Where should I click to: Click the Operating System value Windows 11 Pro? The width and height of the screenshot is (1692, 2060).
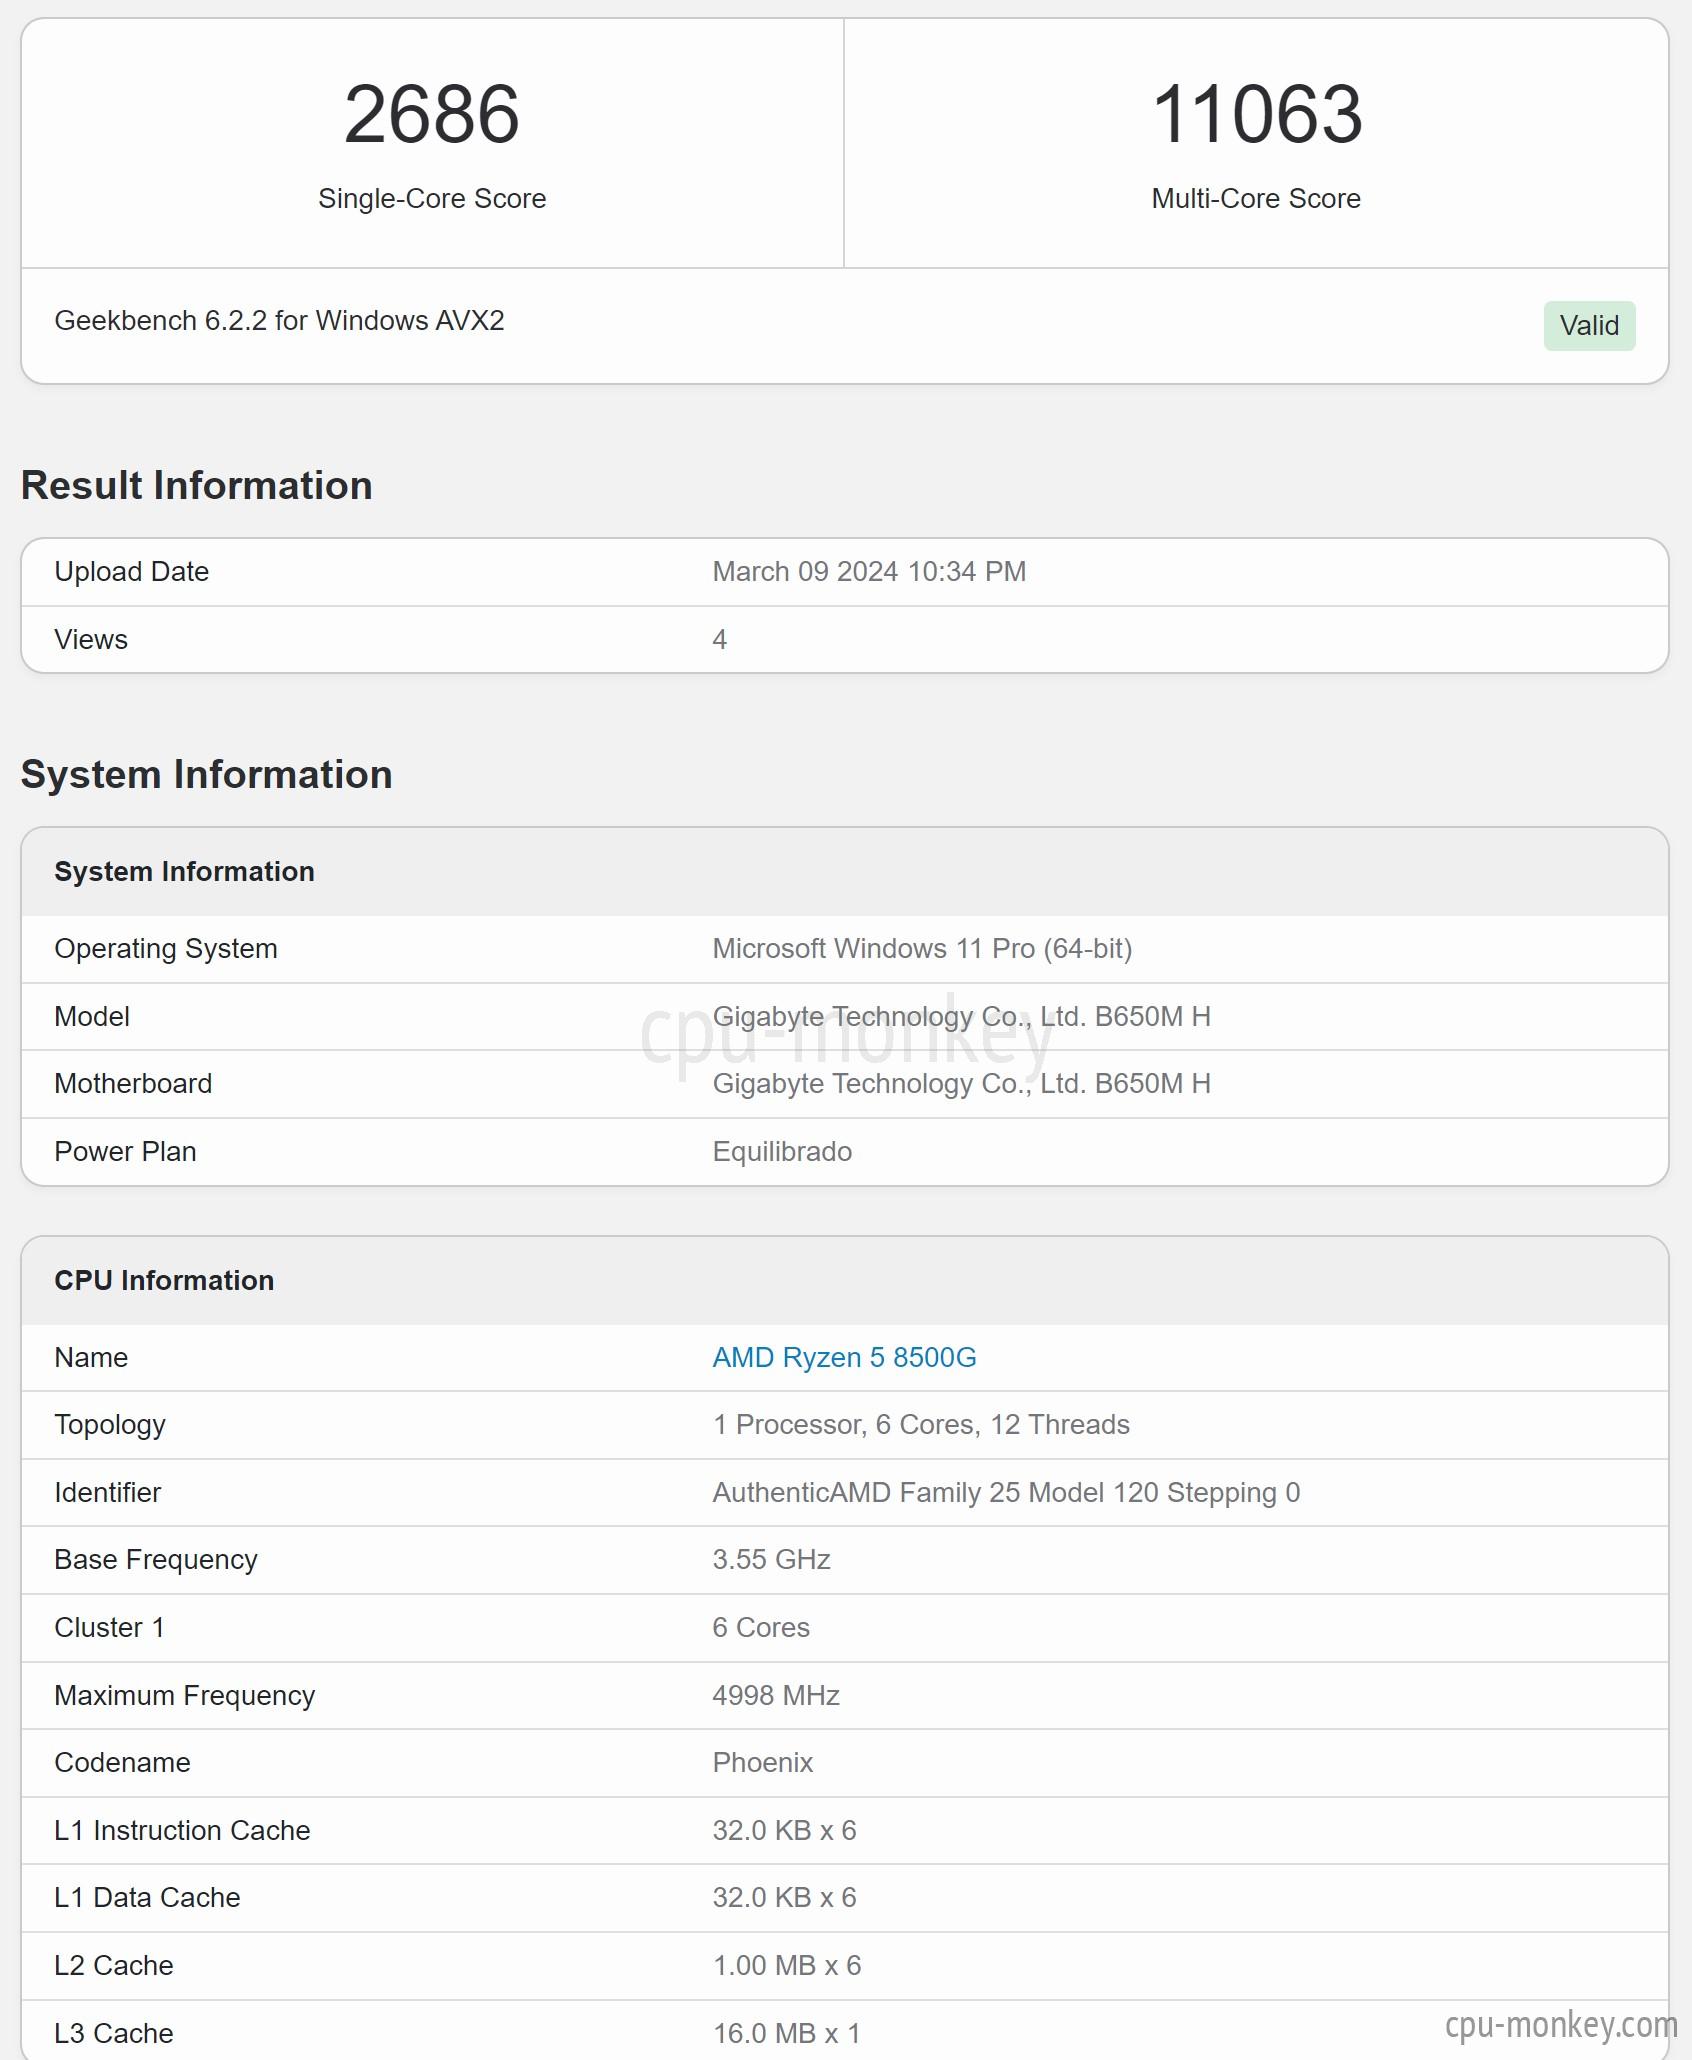(922, 949)
